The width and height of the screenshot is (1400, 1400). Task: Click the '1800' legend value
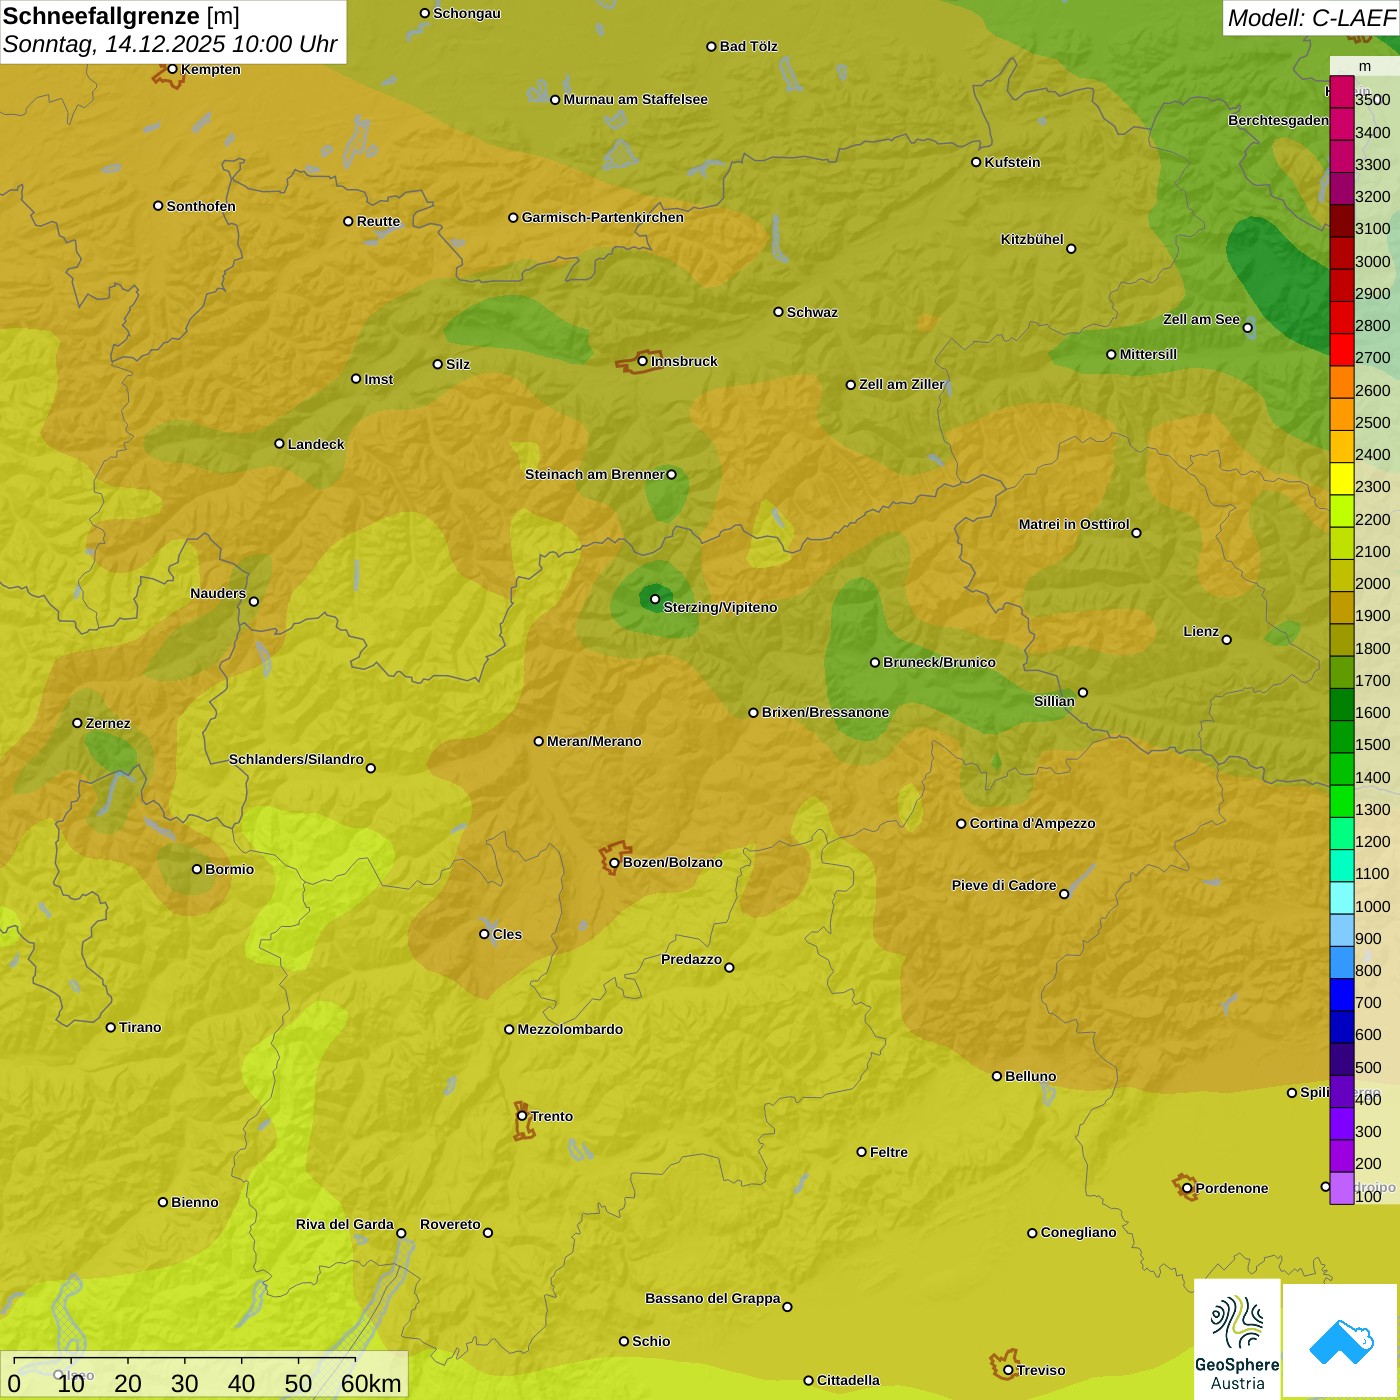1372,648
